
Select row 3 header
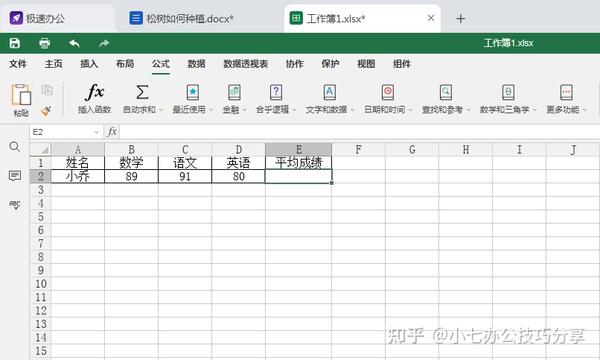coord(41,190)
